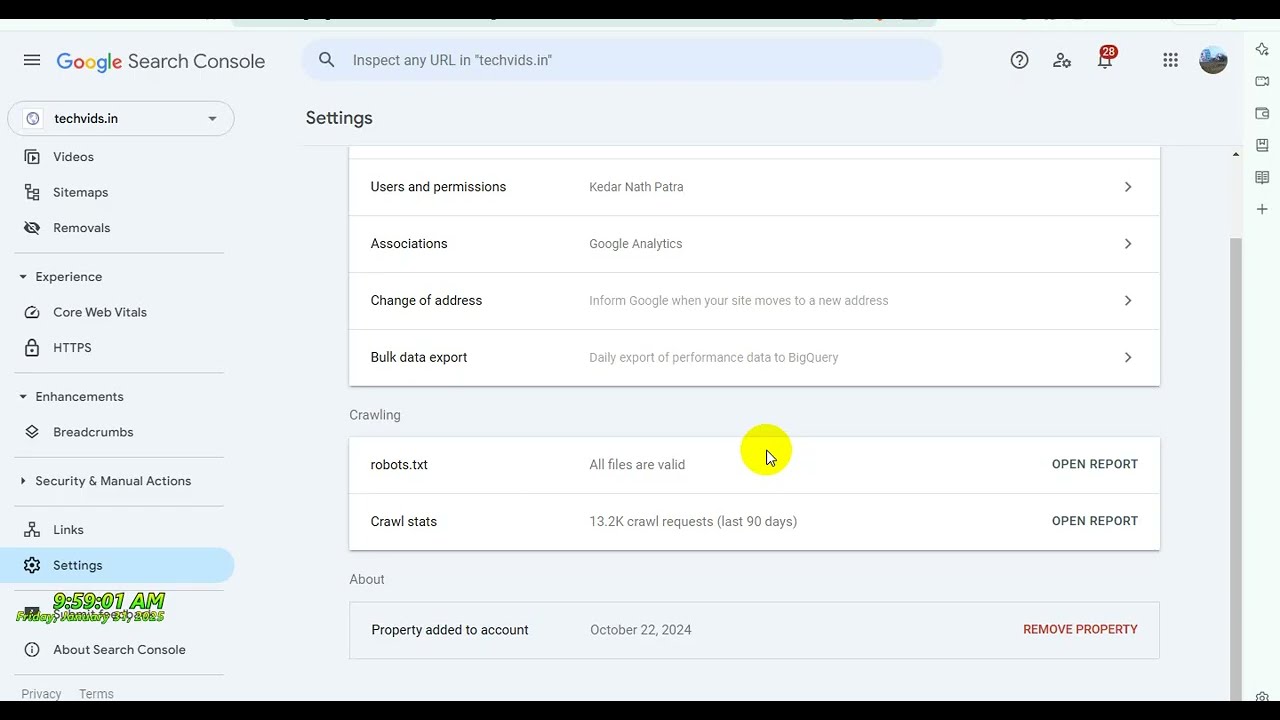This screenshot has width=1280, height=720.
Task: Click the Terms link
Action: tap(96, 694)
